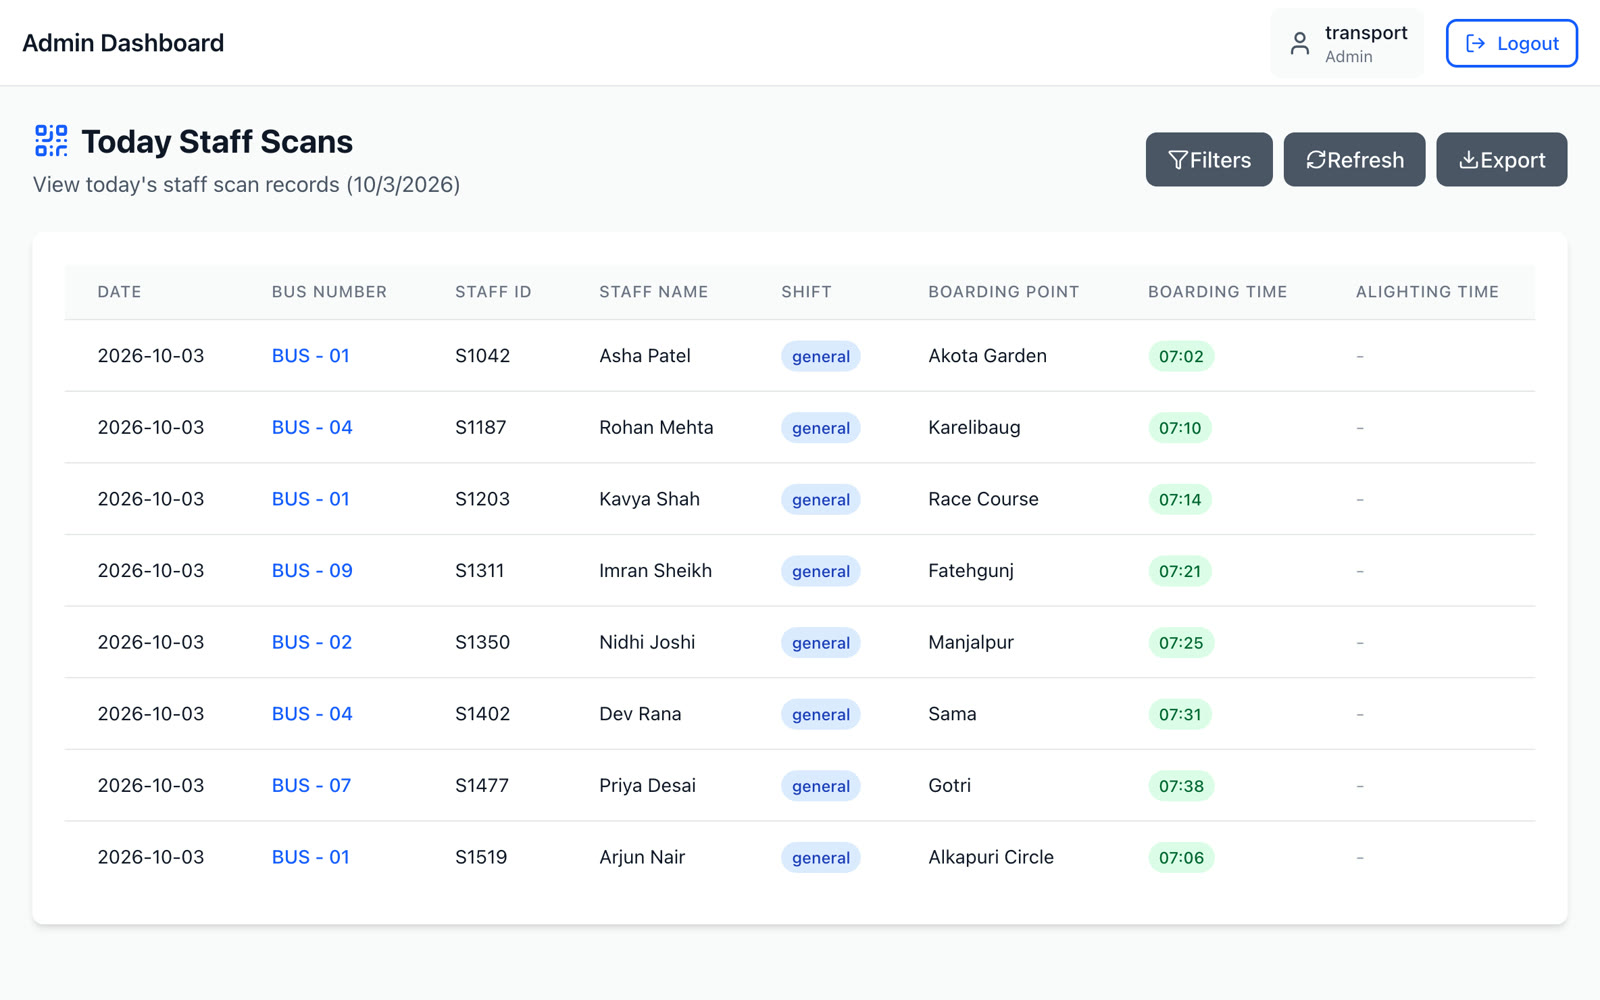1600x1000 pixels.
Task: Open BUS - 01 link for Kavya Shah
Action: (310, 499)
